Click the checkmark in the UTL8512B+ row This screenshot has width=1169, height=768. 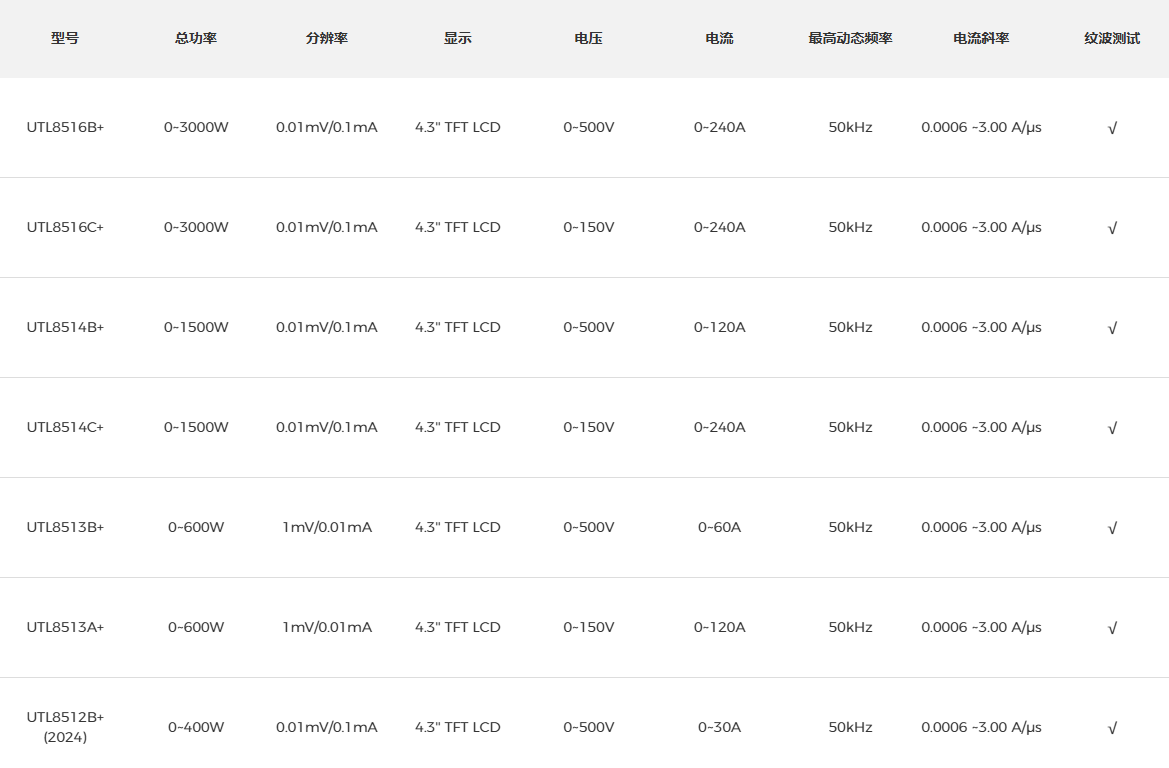click(x=1112, y=728)
